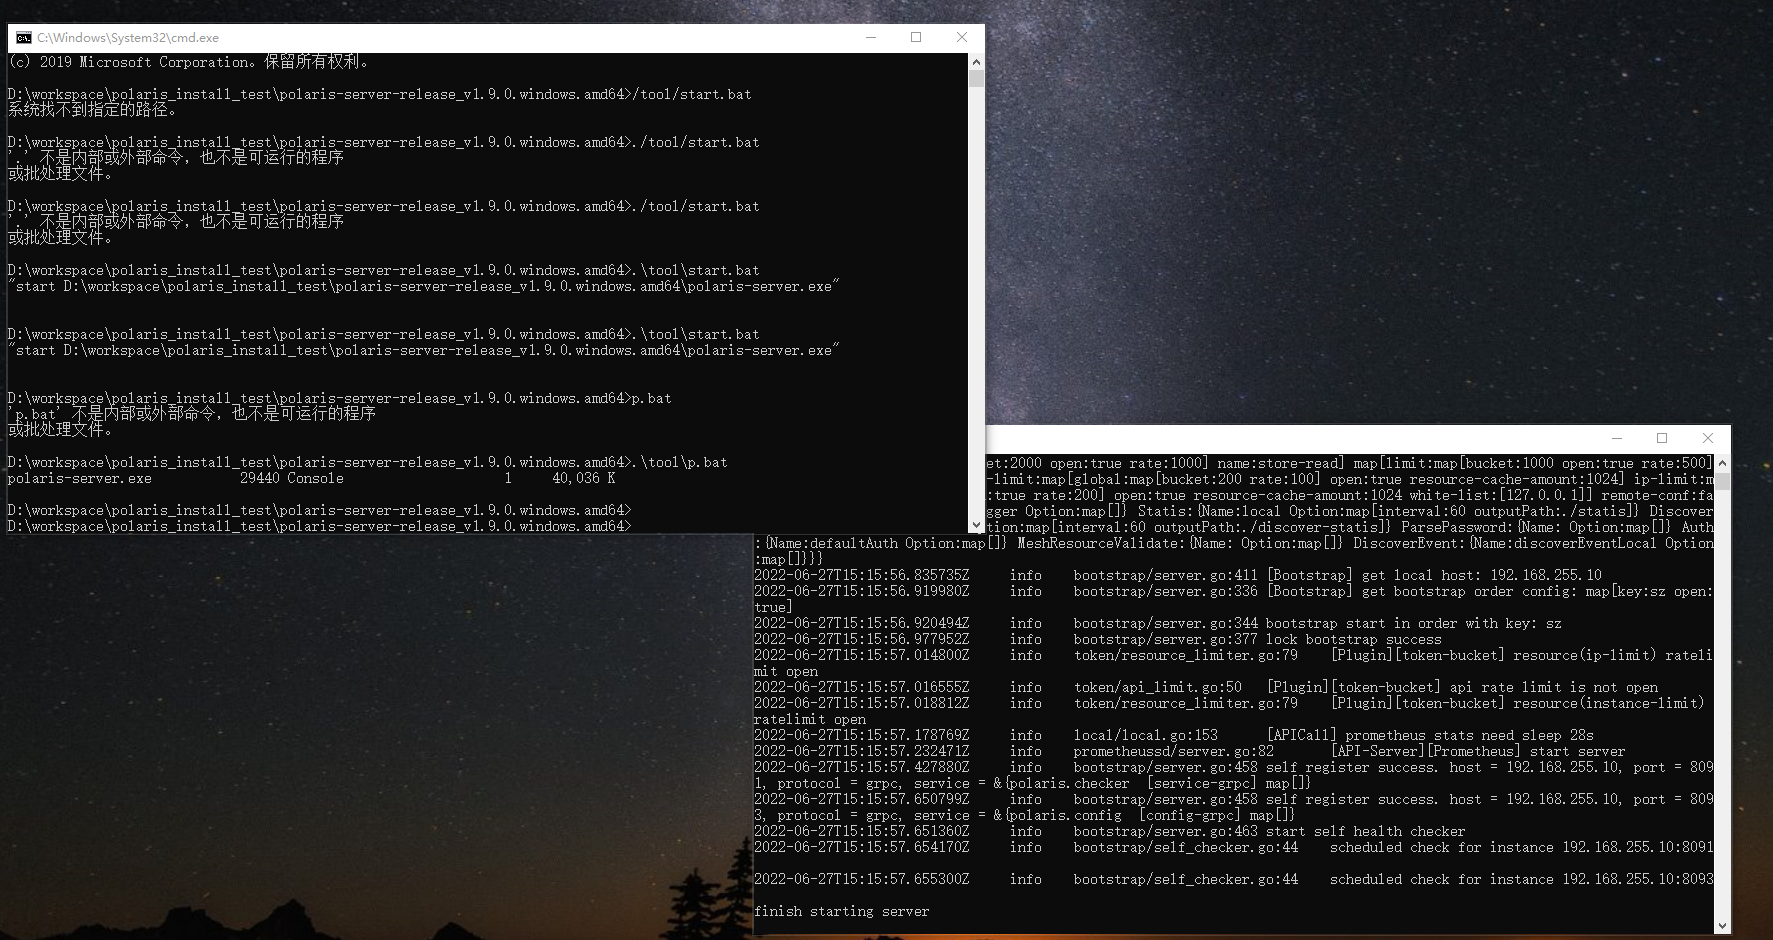Click the path after the last command prompt
The height and width of the screenshot is (940, 1773).
[318, 525]
